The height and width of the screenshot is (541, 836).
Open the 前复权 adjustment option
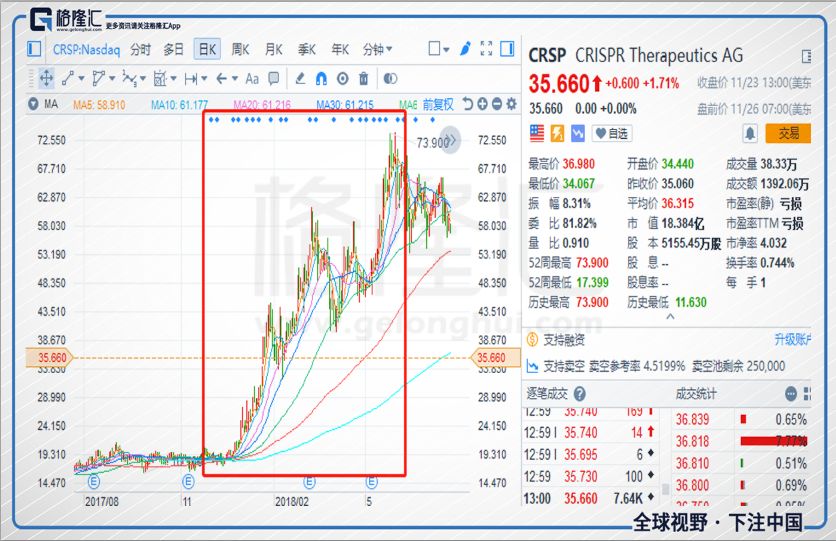(x=438, y=104)
